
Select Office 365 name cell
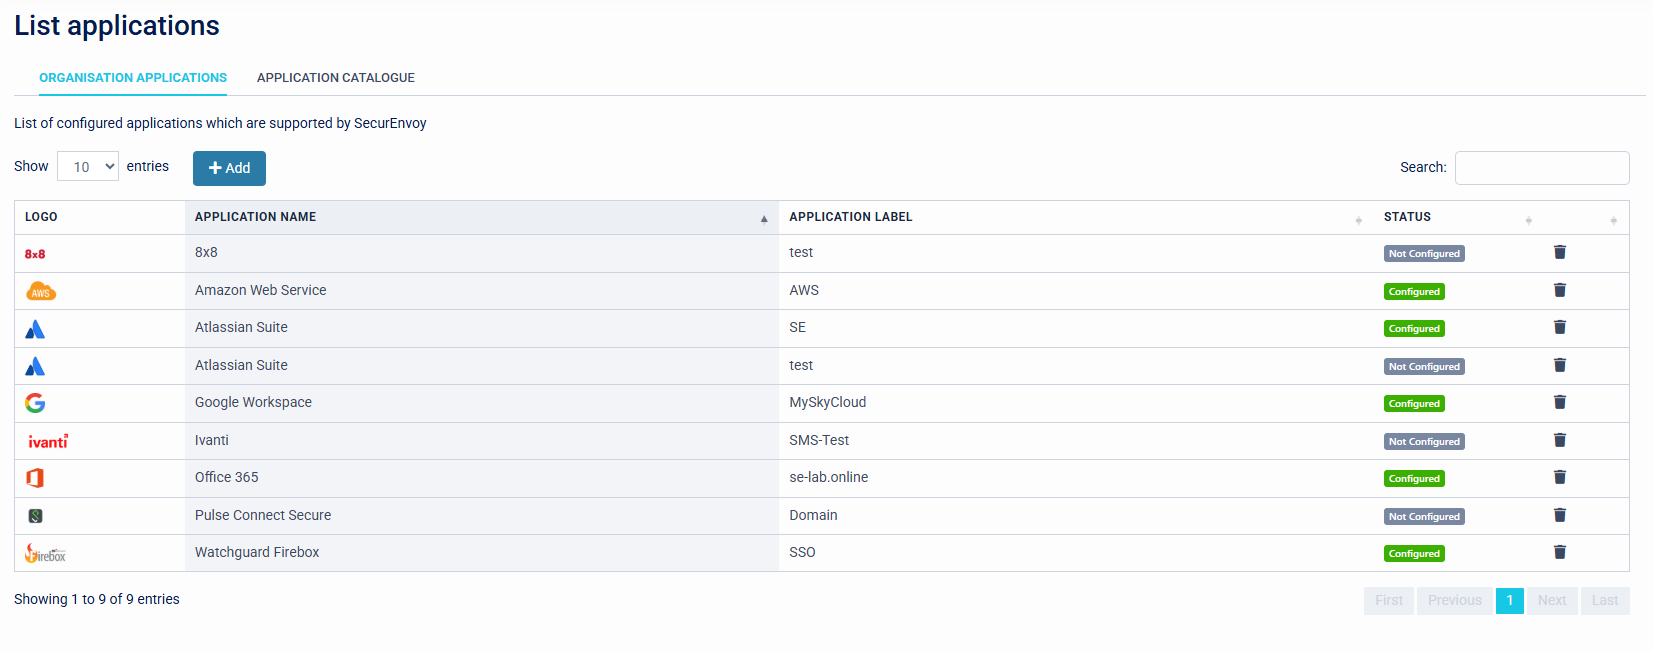[481, 477]
